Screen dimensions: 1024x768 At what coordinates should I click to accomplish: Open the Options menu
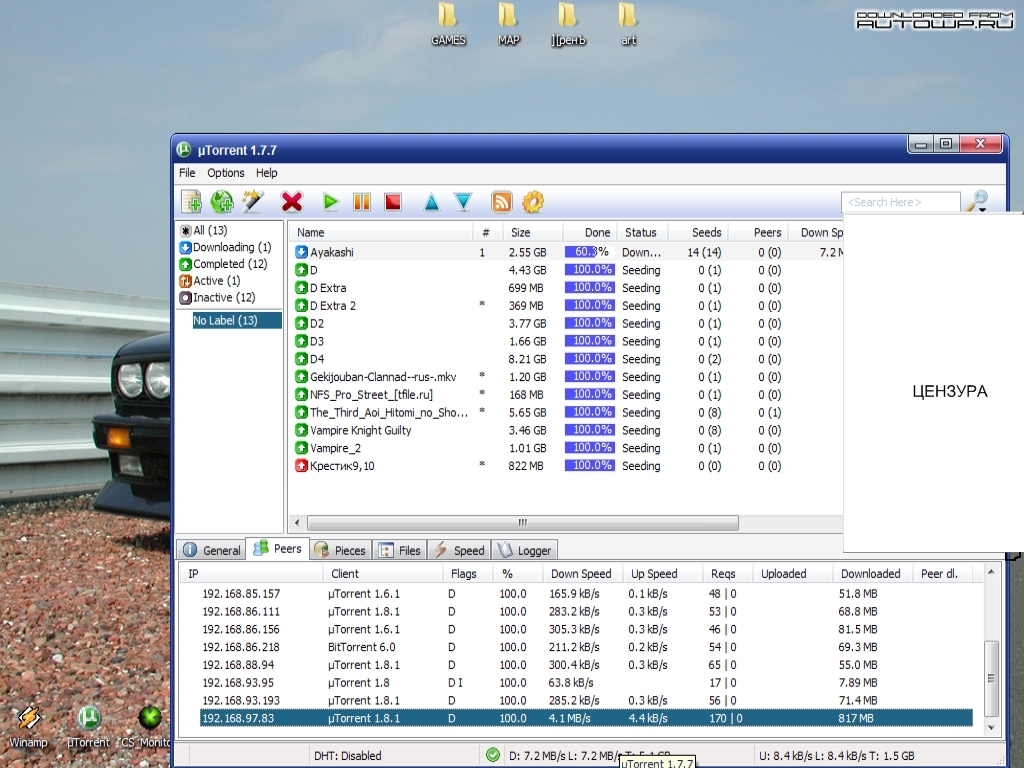226,173
